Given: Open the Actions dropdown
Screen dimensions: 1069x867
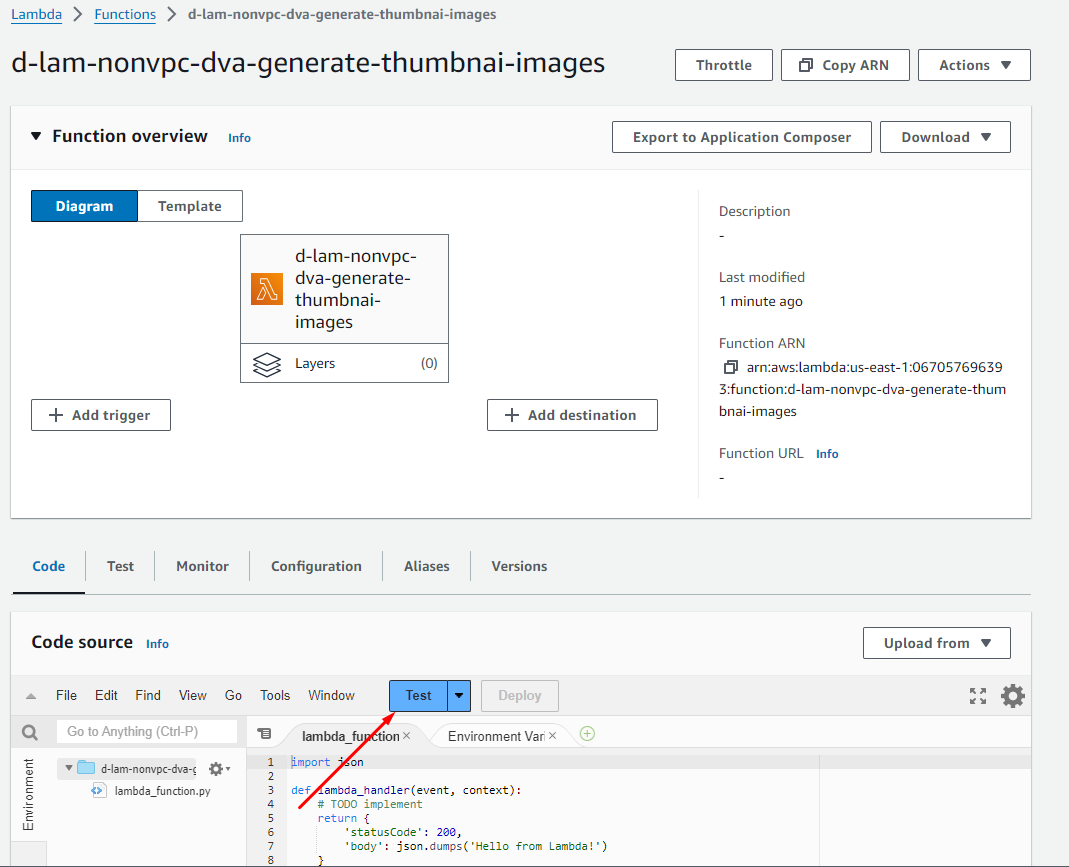Looking at the screenshot, I should coord(974,65).
